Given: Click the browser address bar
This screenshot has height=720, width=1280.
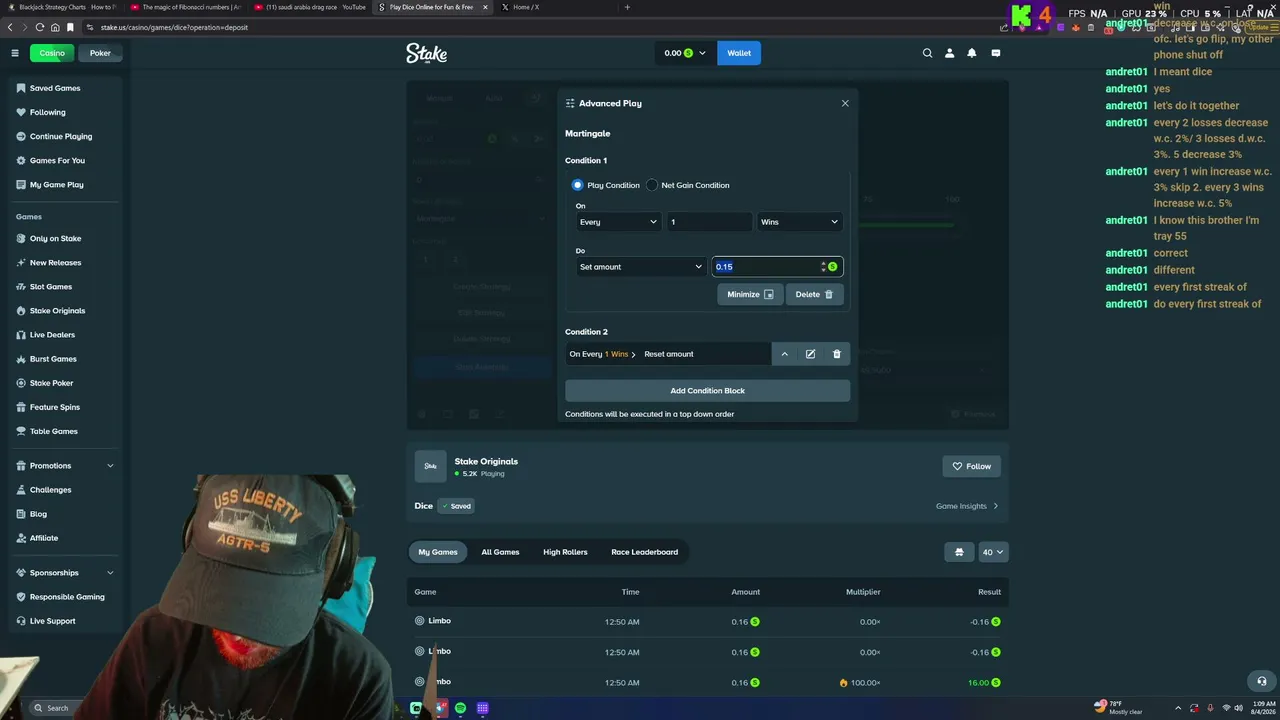Looking at the screenshot, I should pyautogui.click(x=540, y=27).
